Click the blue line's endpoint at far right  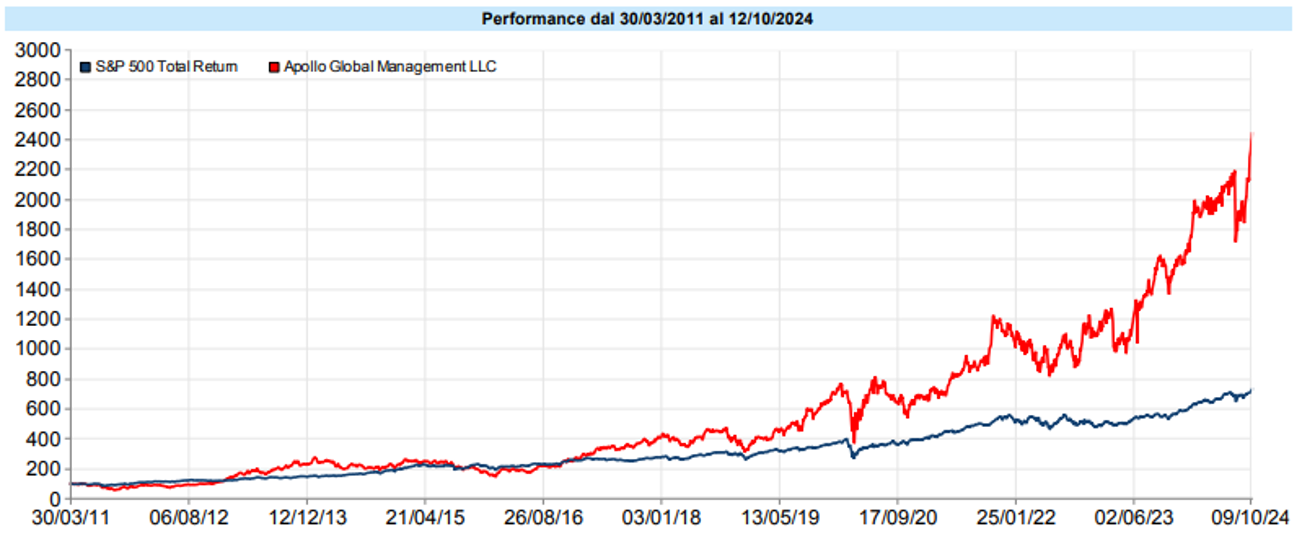click(x=1251, y=391)
